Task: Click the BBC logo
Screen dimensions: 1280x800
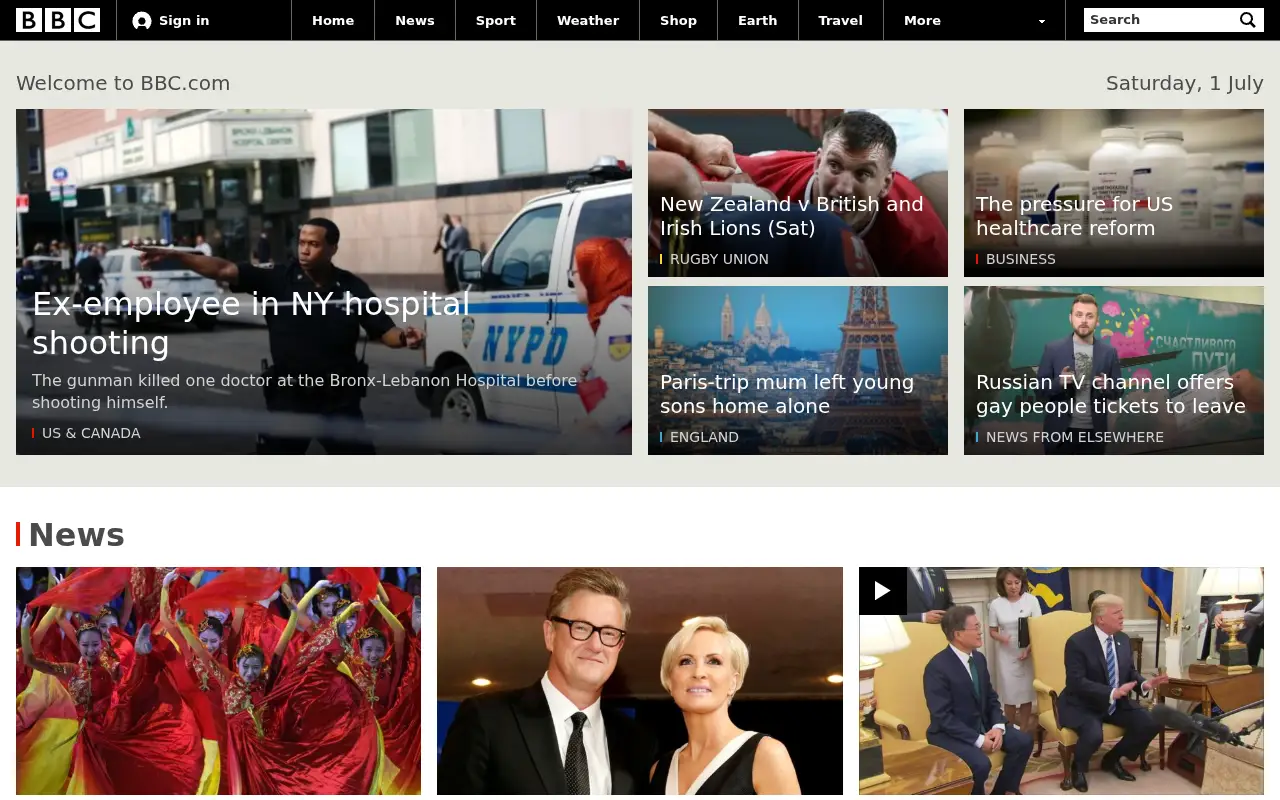Action: [58, 20]
